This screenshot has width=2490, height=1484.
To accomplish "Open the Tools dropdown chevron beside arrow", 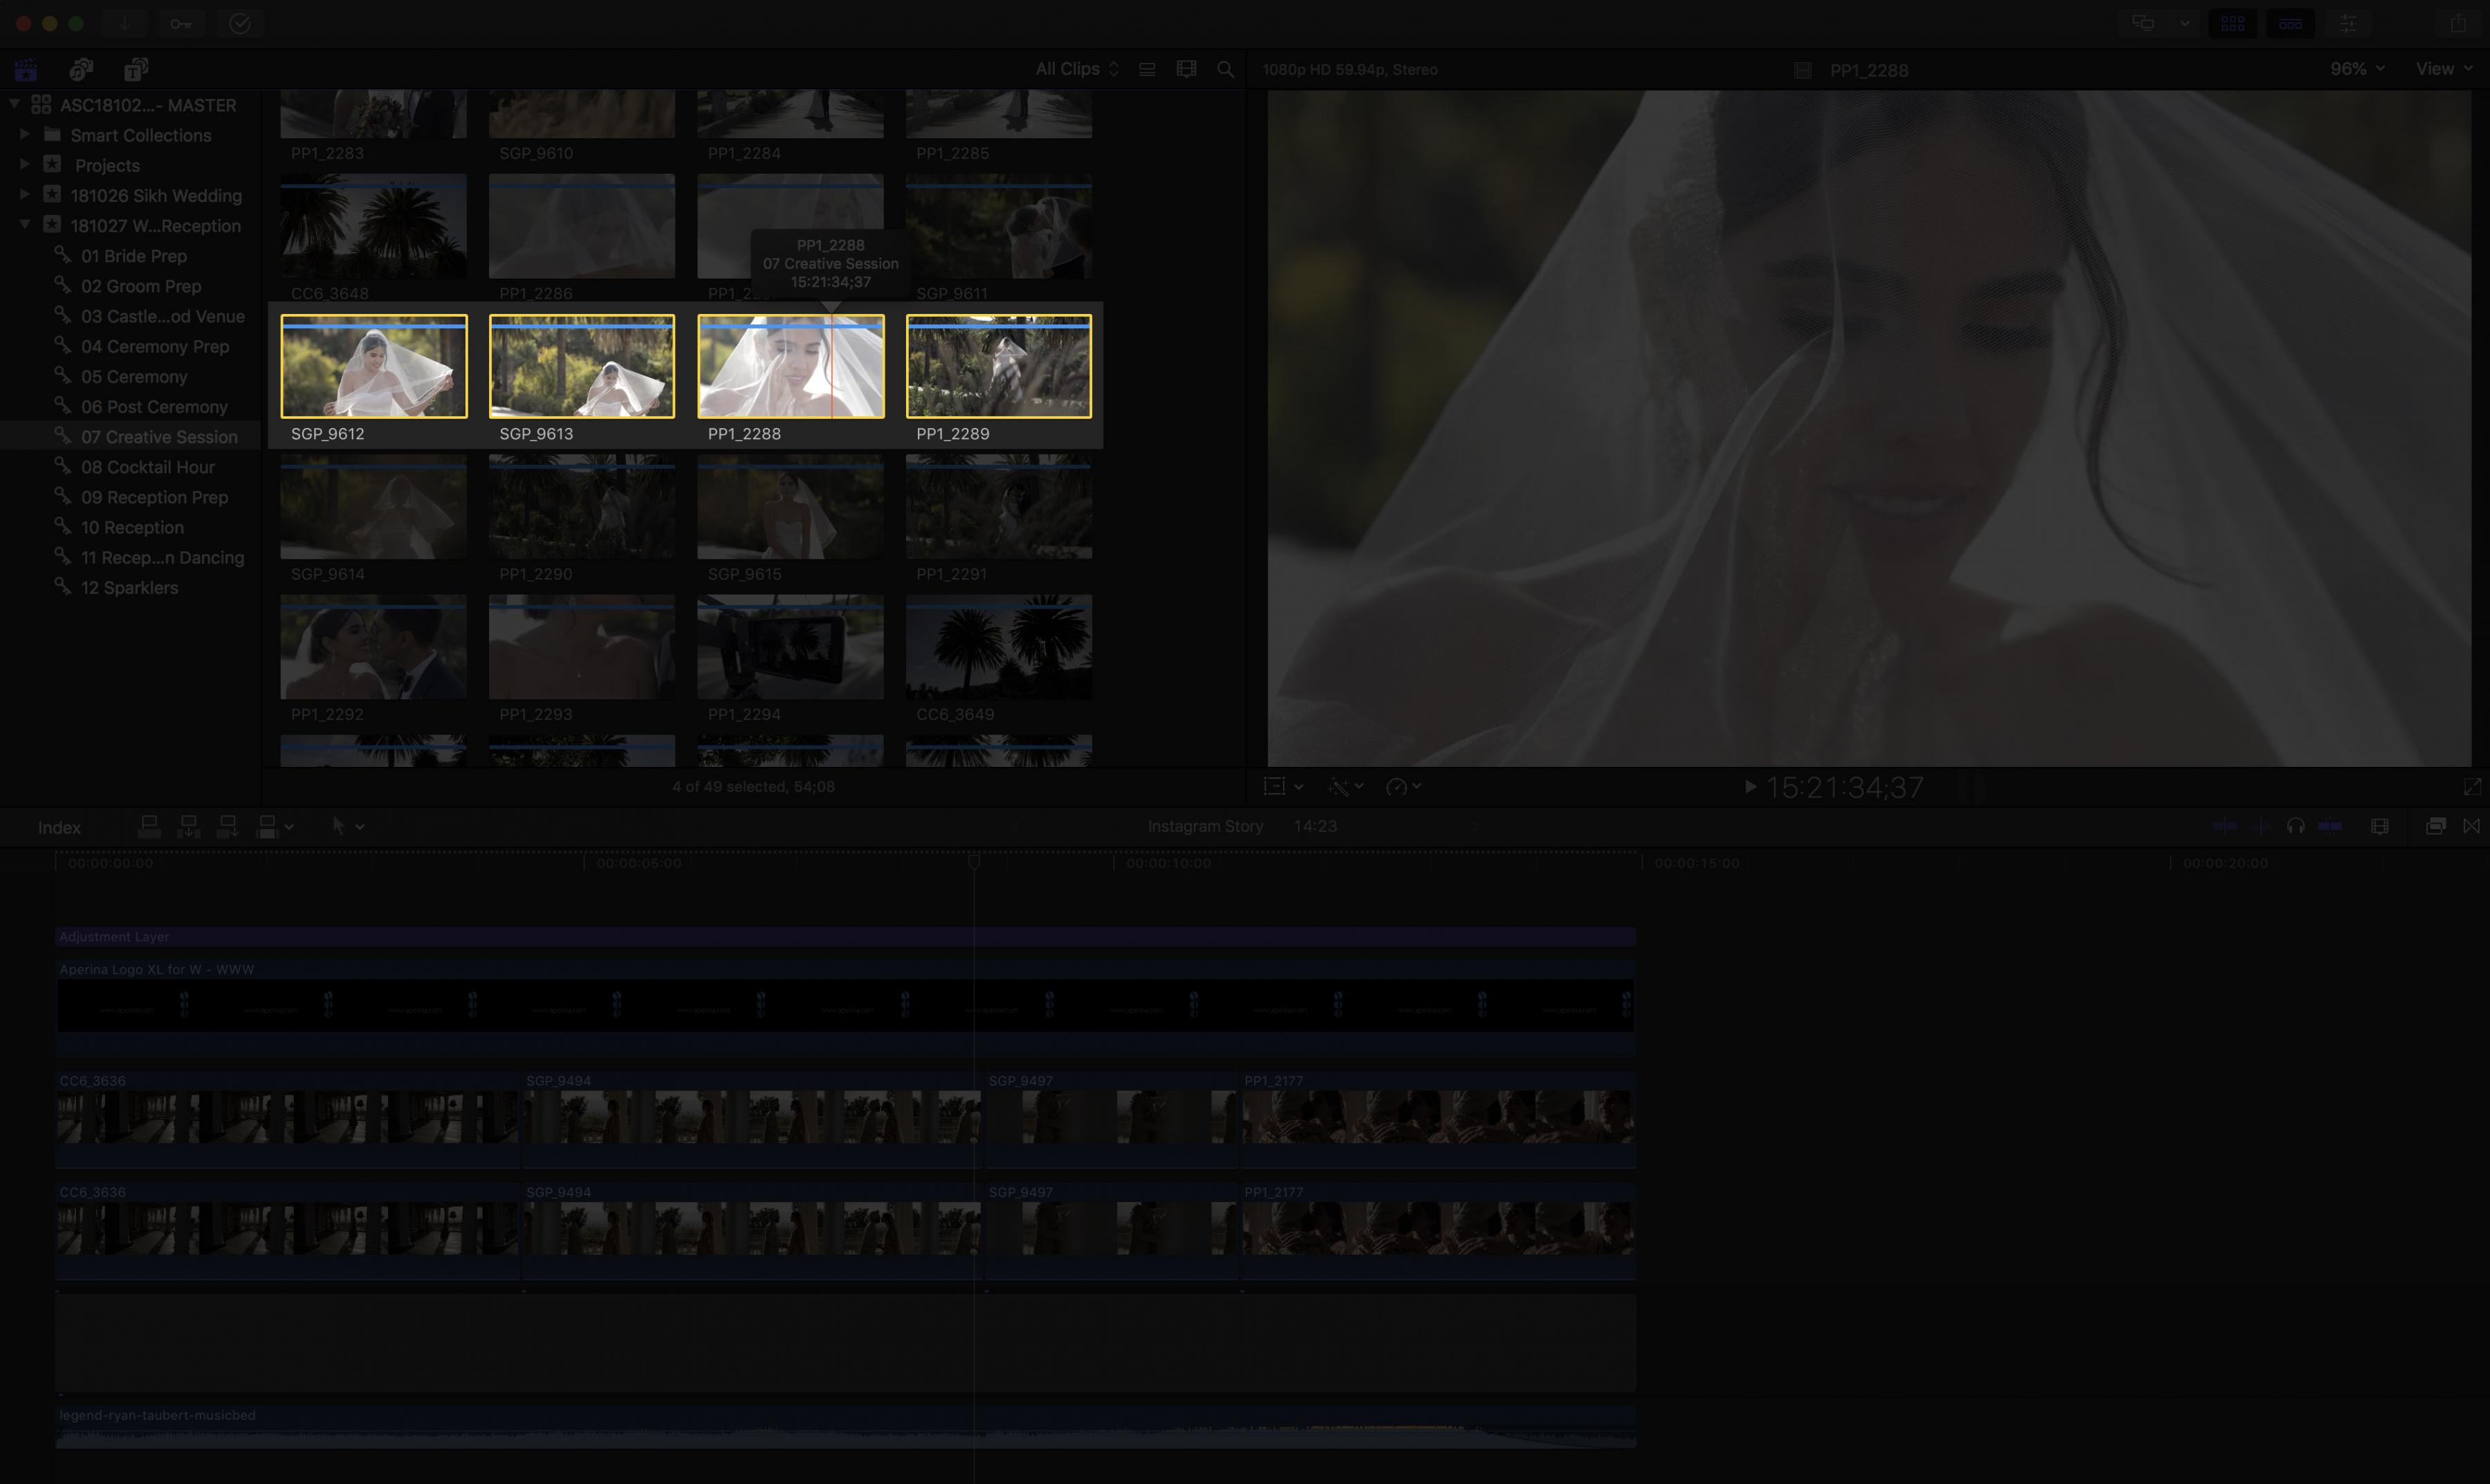I will click(360, 827).
